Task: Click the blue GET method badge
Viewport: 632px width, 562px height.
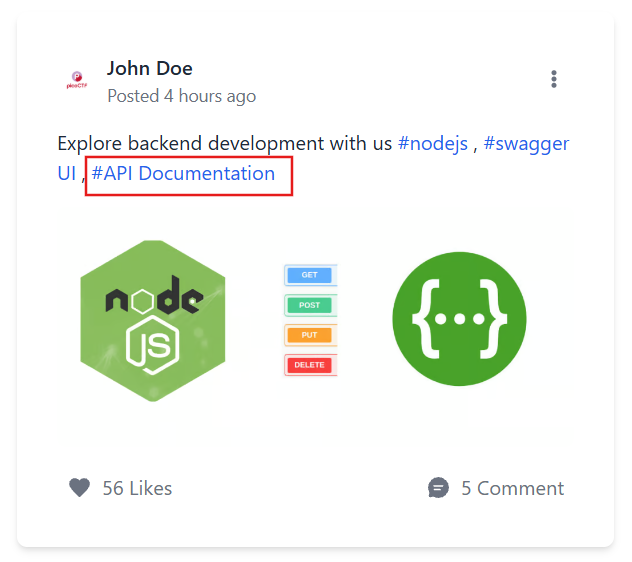Action: tap(310, 275)
